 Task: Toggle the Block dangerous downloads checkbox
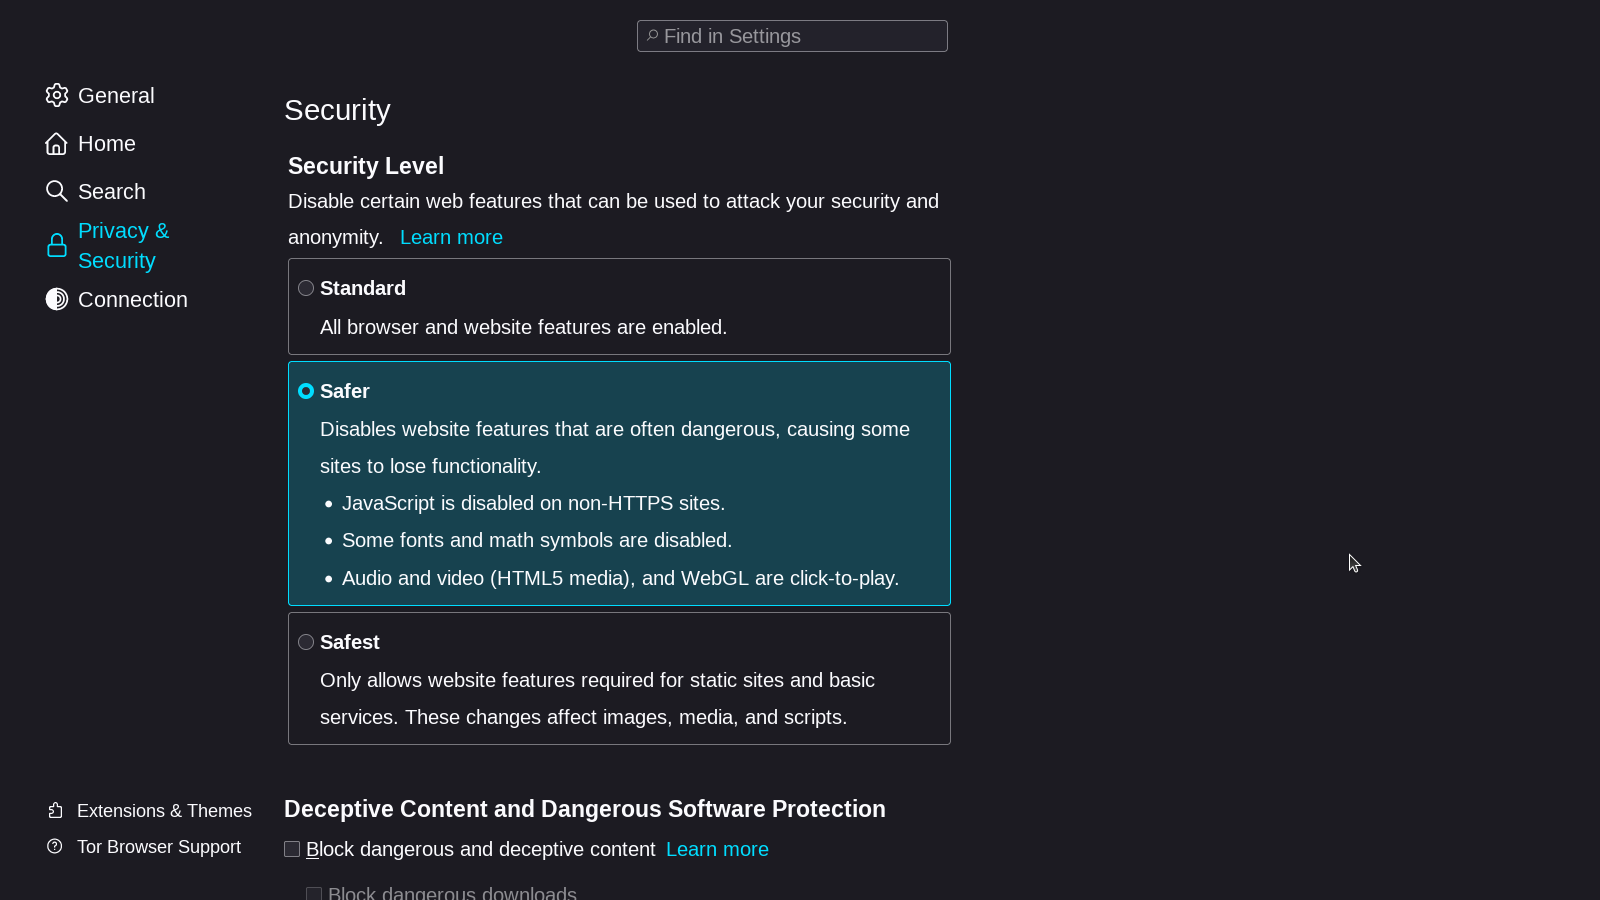[314, 893]
